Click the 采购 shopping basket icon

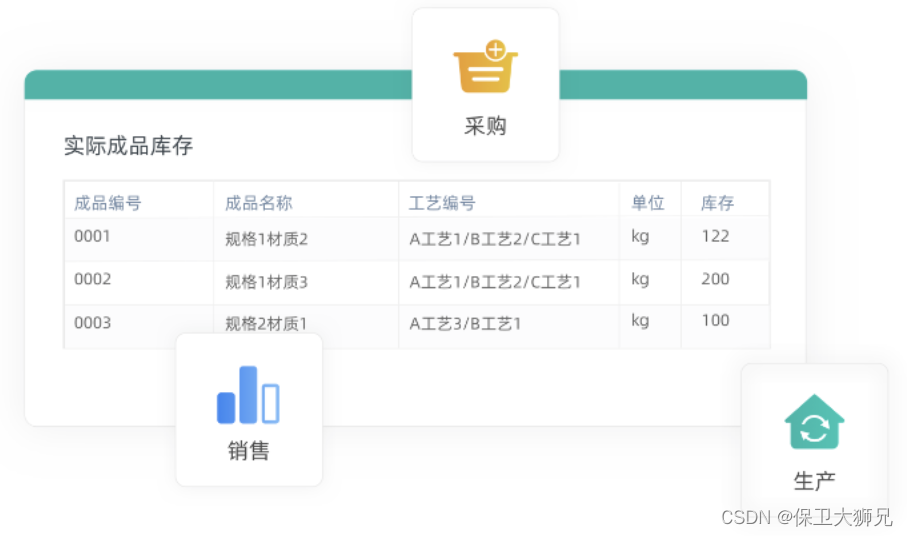coord(485,67)
